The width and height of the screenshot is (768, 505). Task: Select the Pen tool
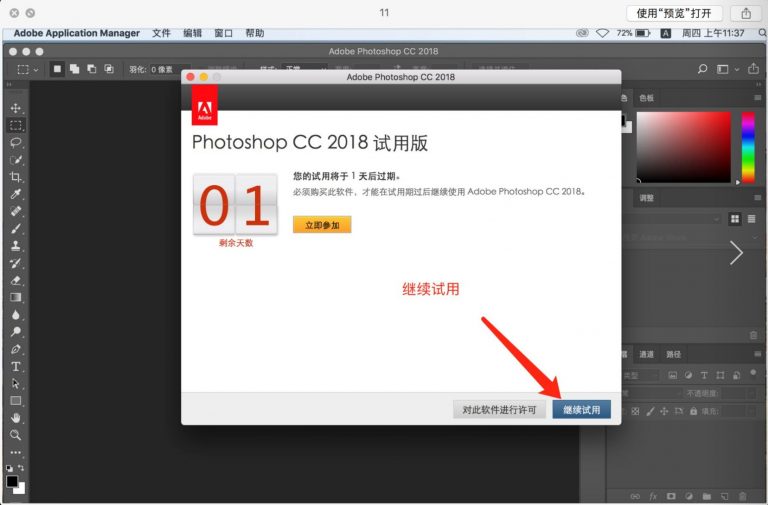(16, 349)
